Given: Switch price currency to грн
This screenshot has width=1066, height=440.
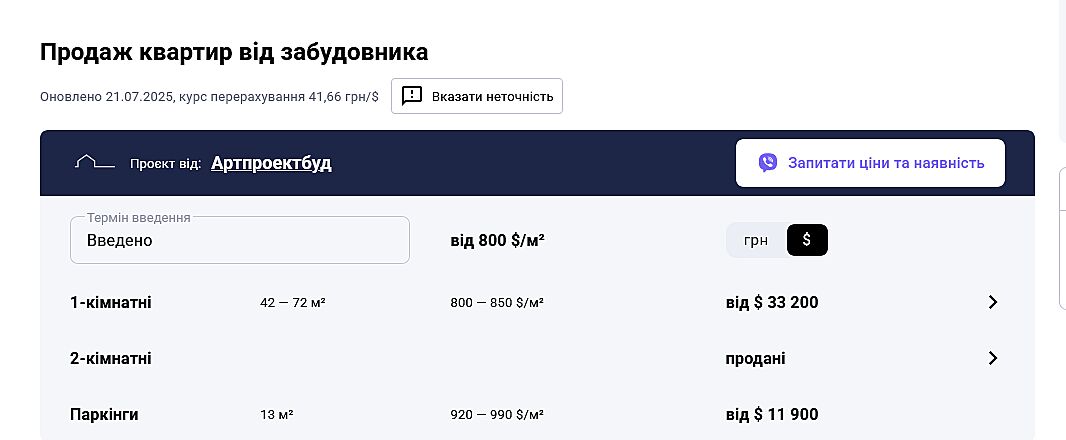Looking at the screenshot, I should point(756,240).
